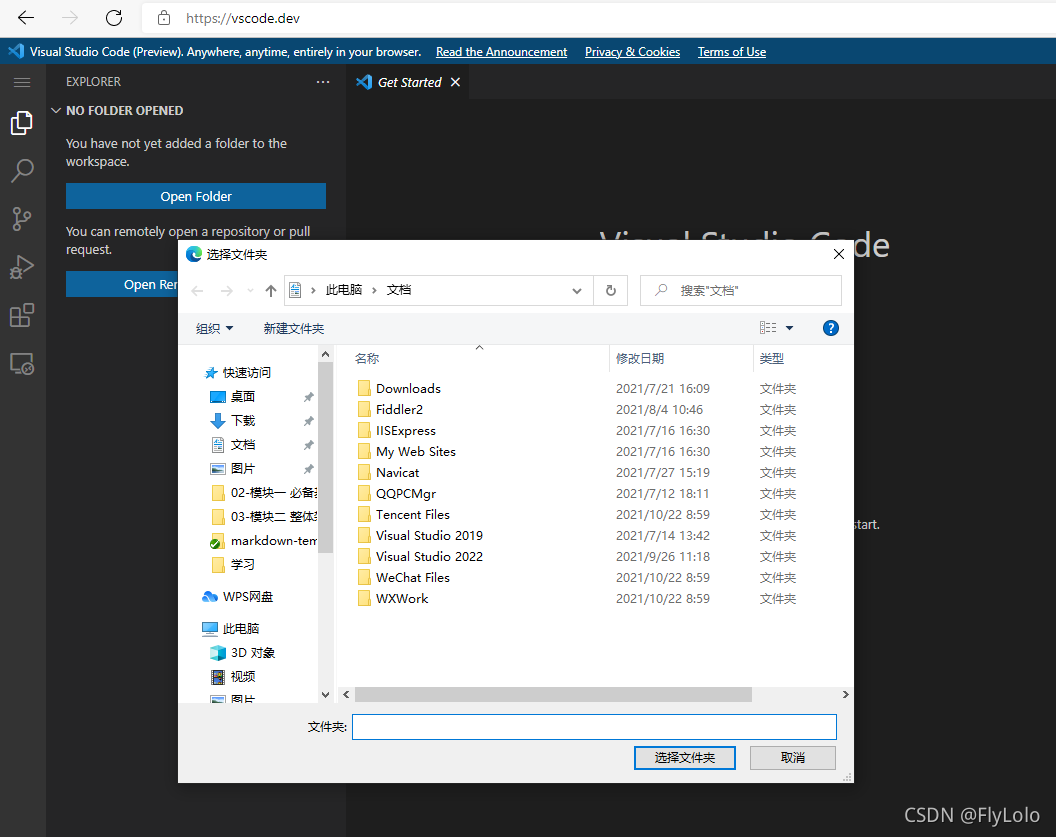Sort by the 名称 column header
The height and width of the screenshot is (837, 1056).
coord(367,358)
